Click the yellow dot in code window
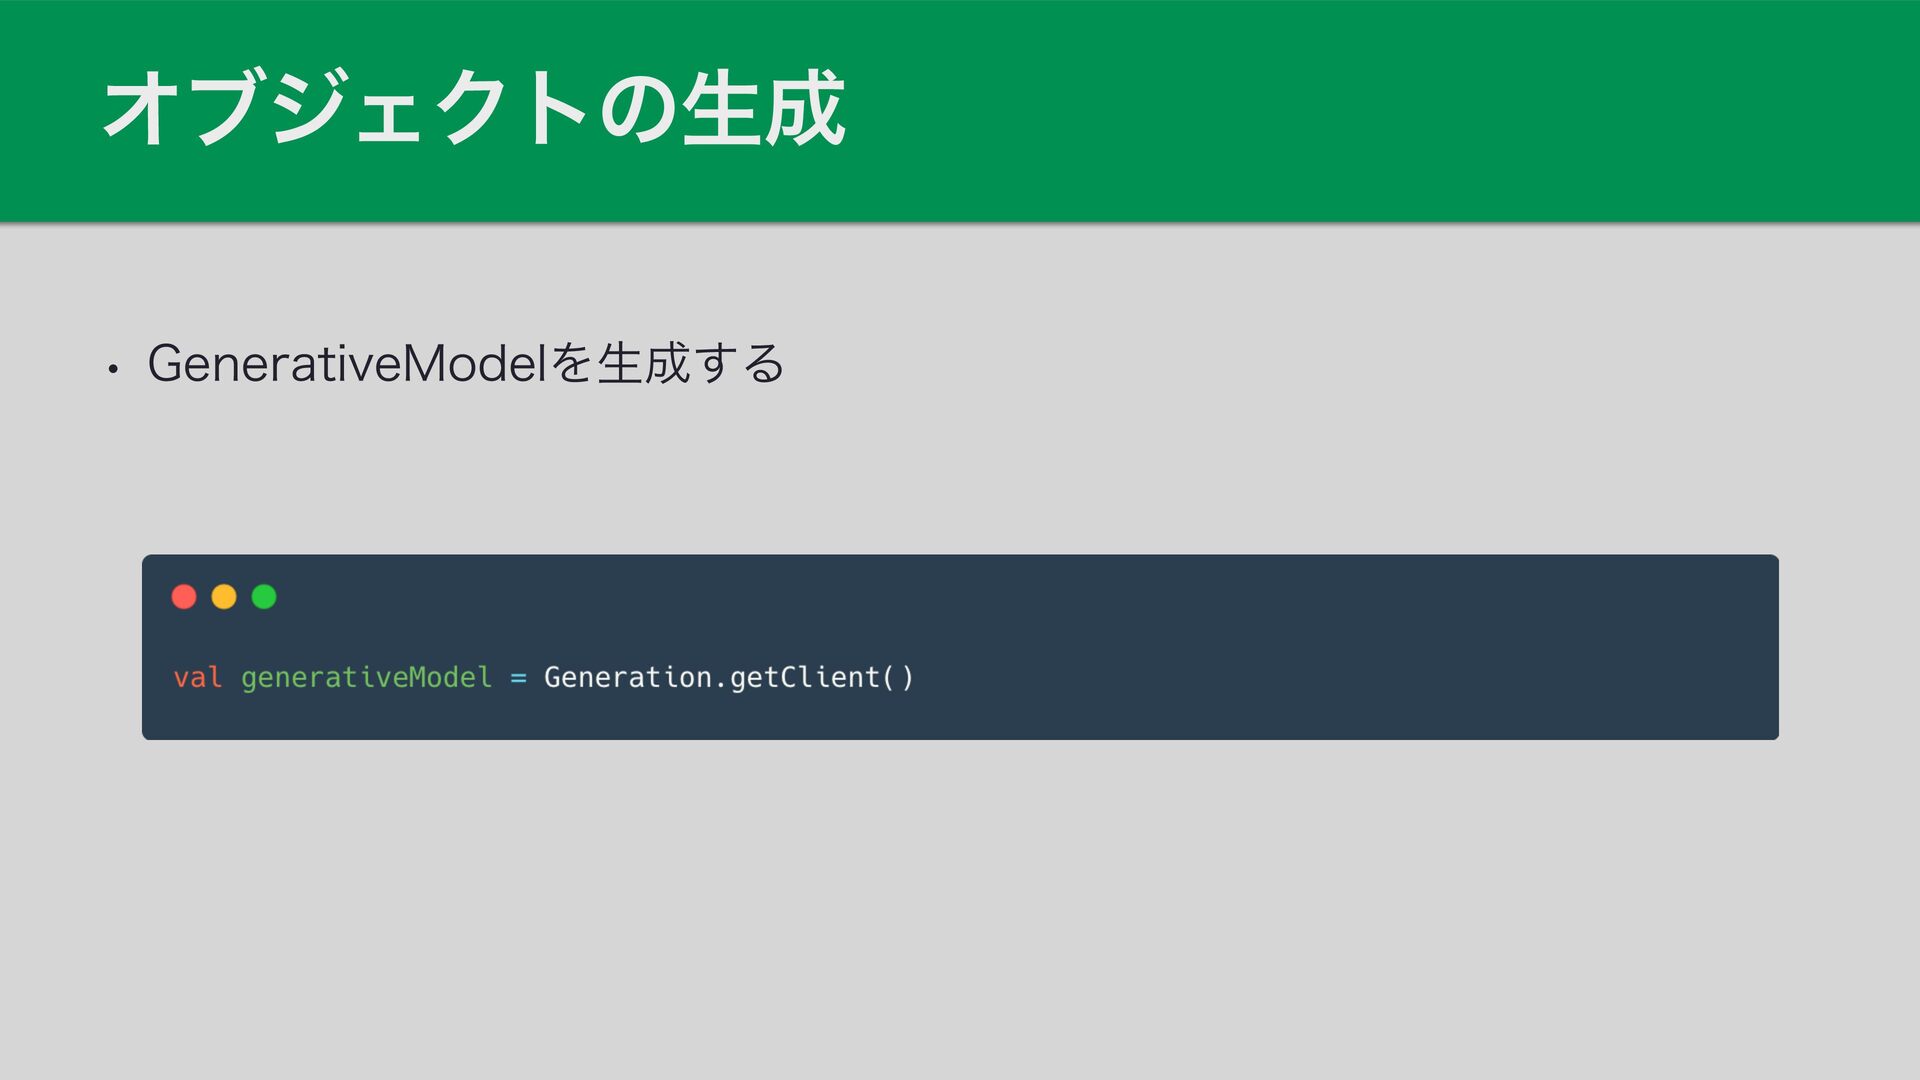Image resolution: width=1920 pixels, height=1080 pixels. pyautogui.click(x=224, y=597)
